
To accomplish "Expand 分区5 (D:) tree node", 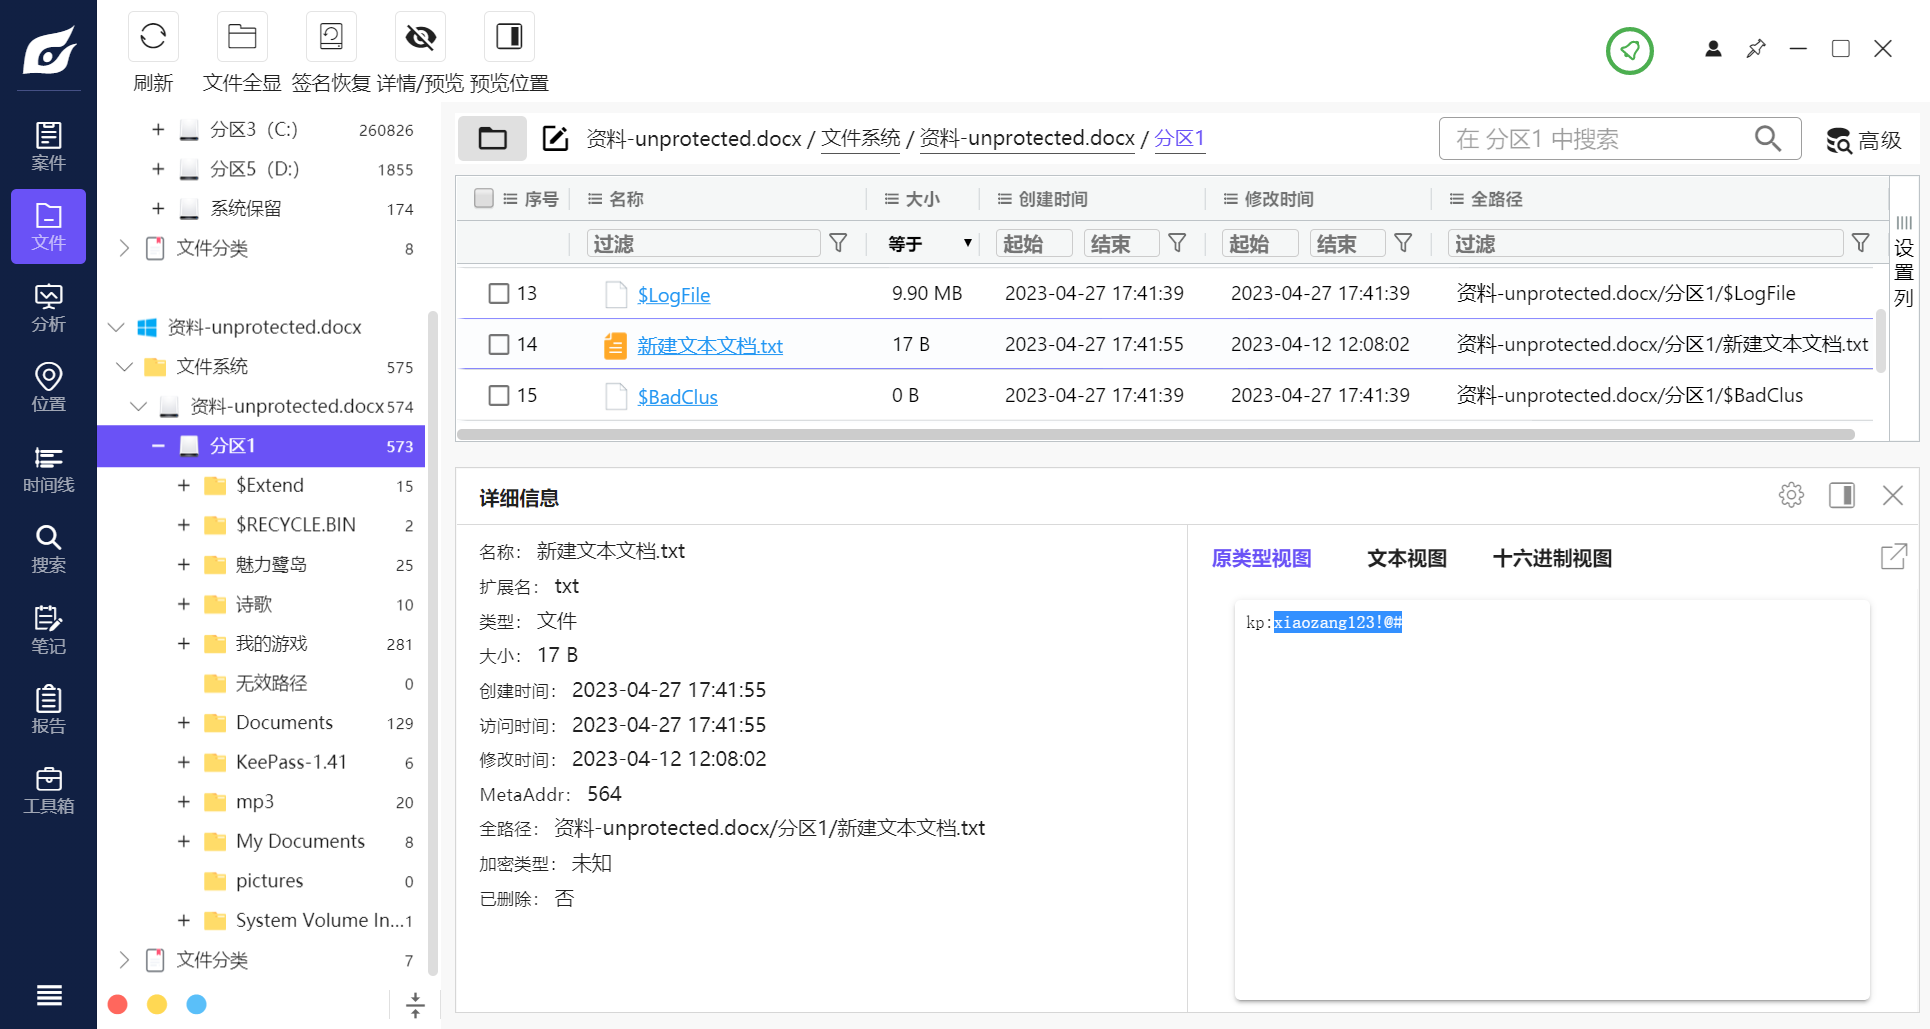I will pyautogui.click(x=158, y=169).
